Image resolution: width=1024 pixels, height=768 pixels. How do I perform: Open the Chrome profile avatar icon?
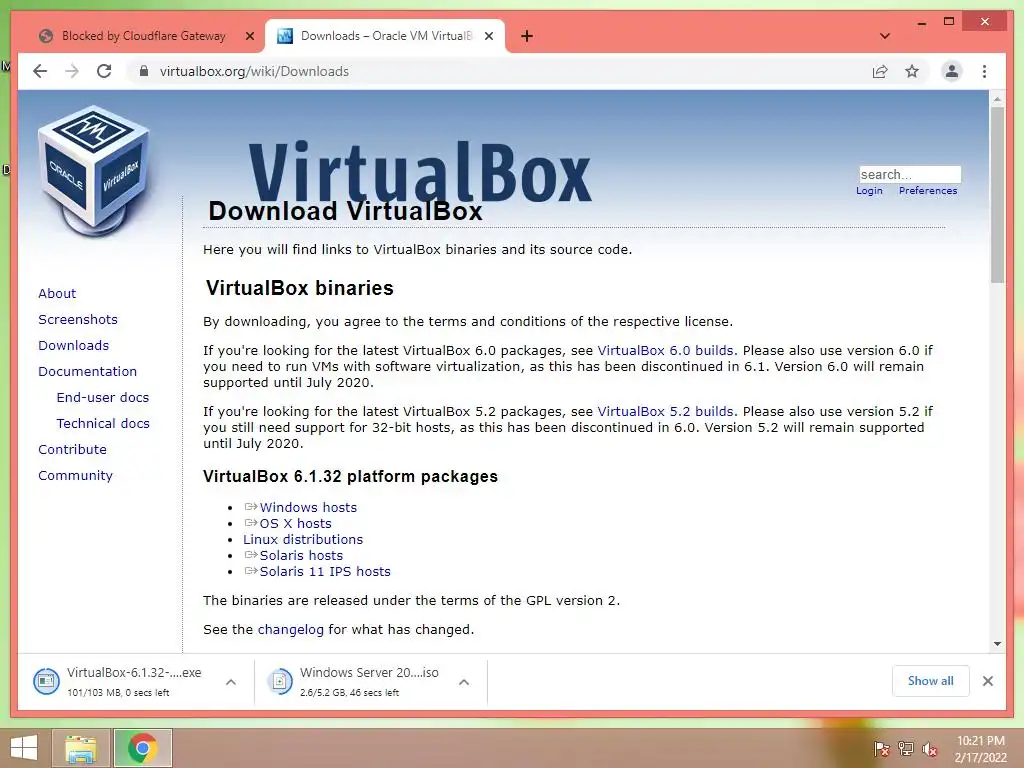coord(952,71)
